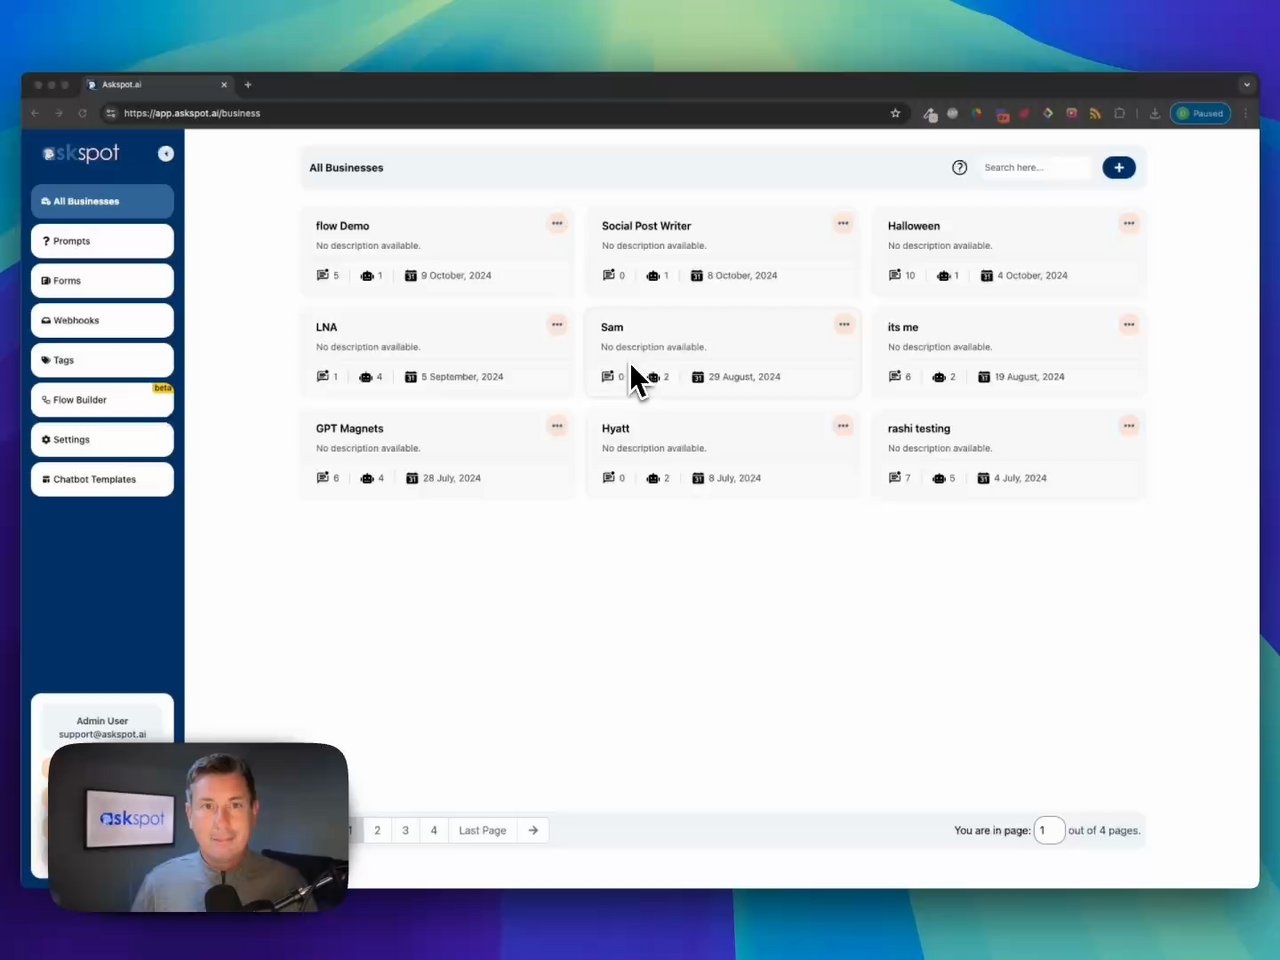The height and width of the screenshot is (960, 1280).
Task: Click chat count icon on LNA card
Action: click(x=323, y=377)
